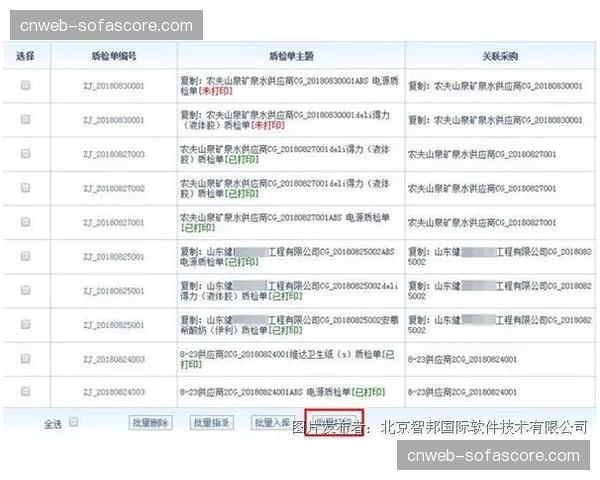Click the 批量入库 button
The image size is (600, 480).
pyautogui.click(x=272, y=423)
